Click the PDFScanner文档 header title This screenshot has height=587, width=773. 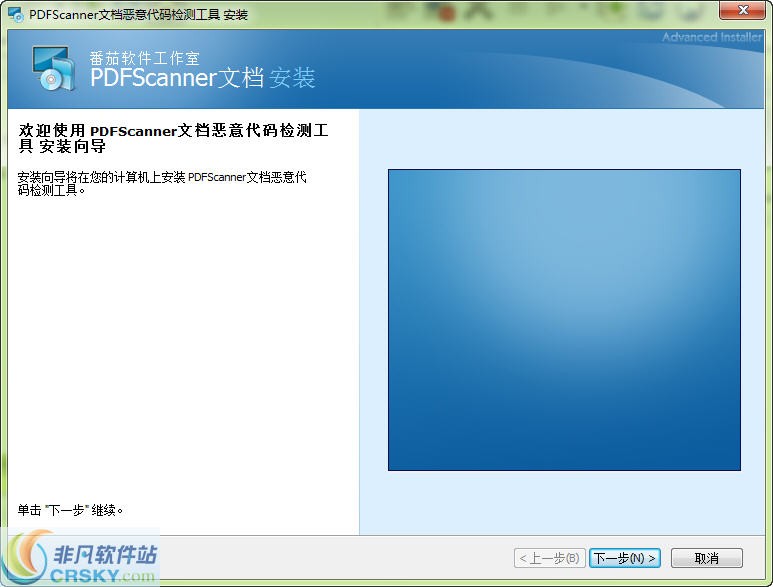click(x=176, y=78)
